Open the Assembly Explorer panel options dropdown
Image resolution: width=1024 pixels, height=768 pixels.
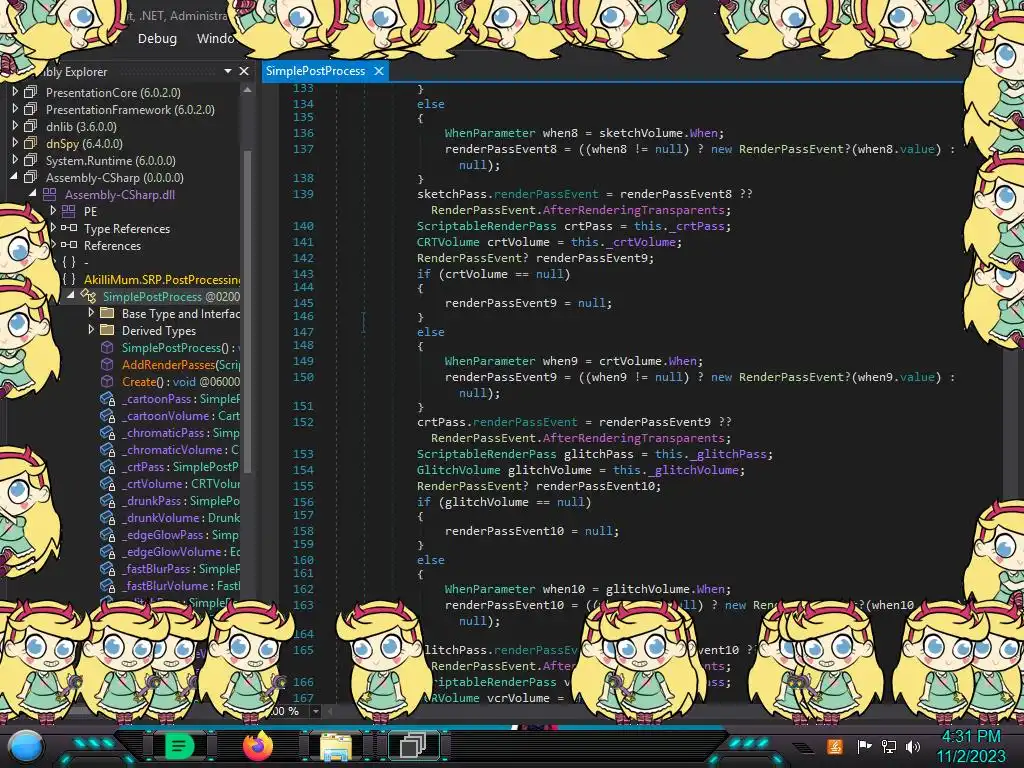pos(228,71)
